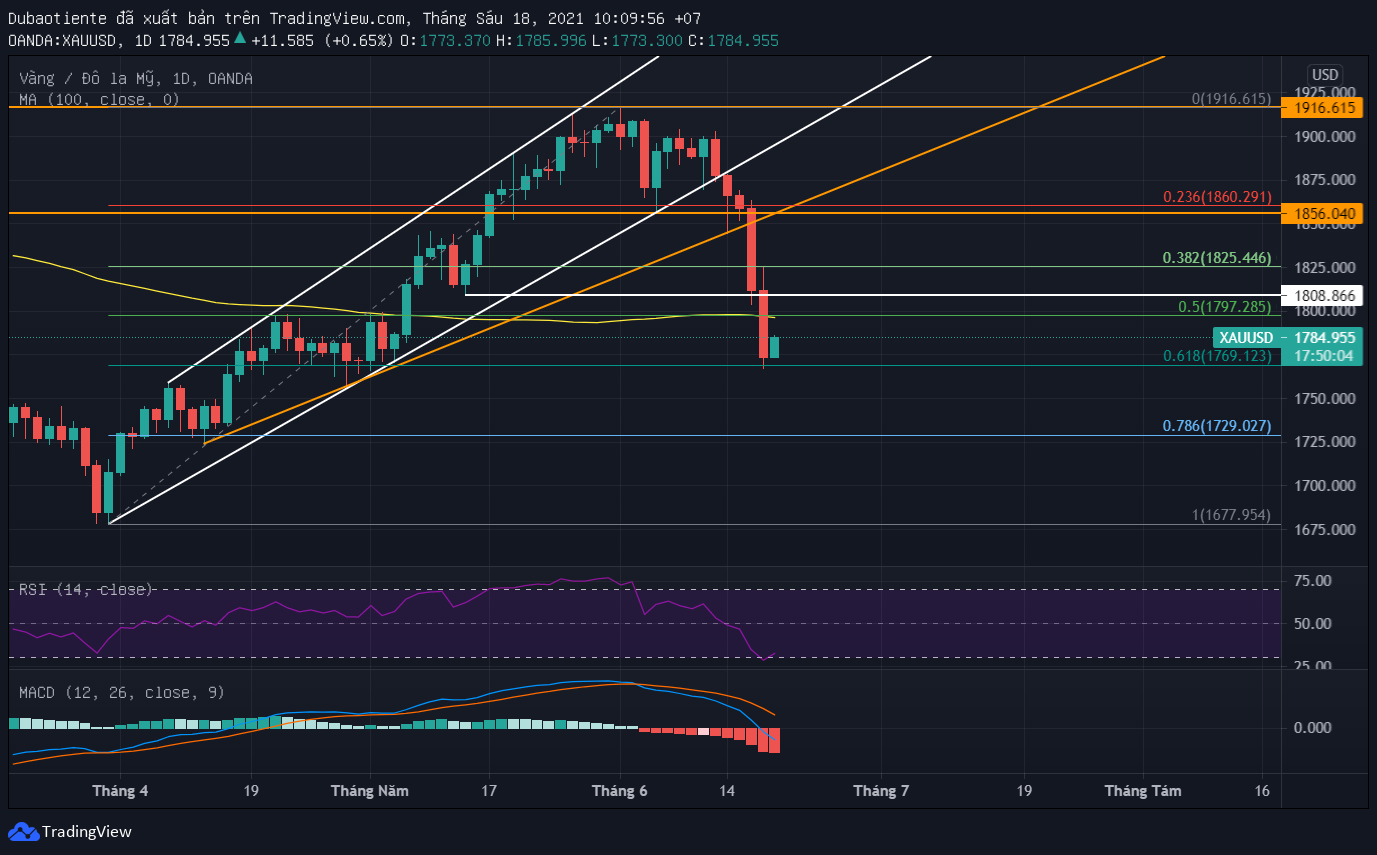The height and width of the screenshot is (855, 1377).
Task: Click the Fibonacci 0(1916.615) level label
Action: click(1231, 99)
